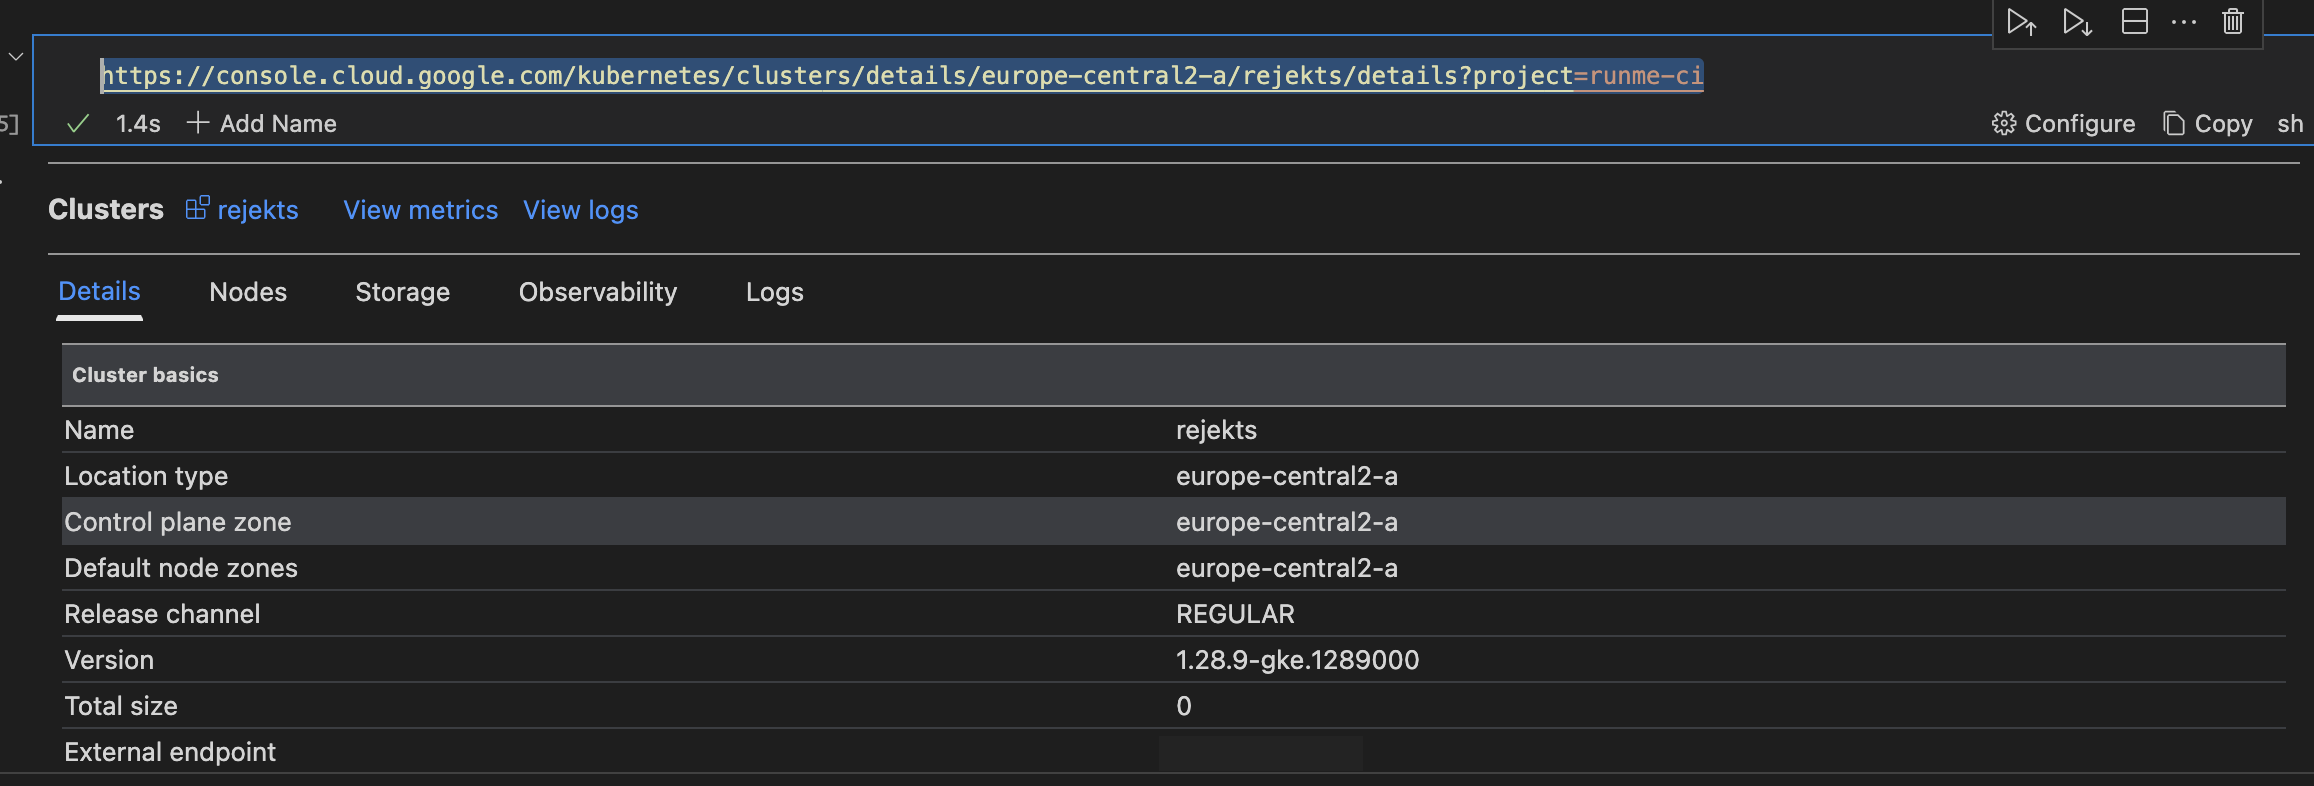Open the View logs link
Image resolution: width=2314 pixels, height=786 pixels.
580,210
